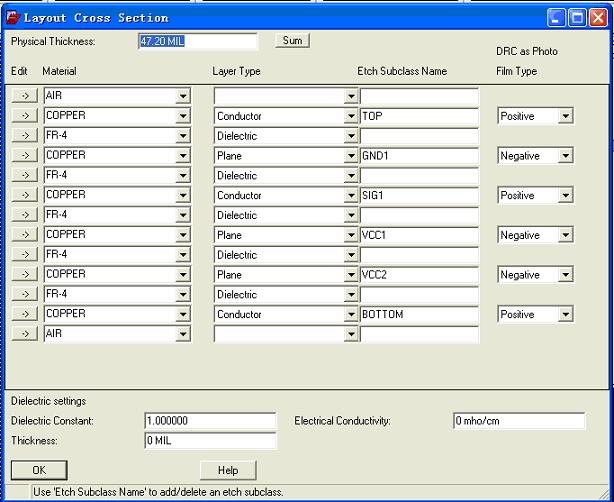The image size is (614, 502).
Task: Open Film Type dropdown for BOTTOM
Action: click(x=565, y=314)
